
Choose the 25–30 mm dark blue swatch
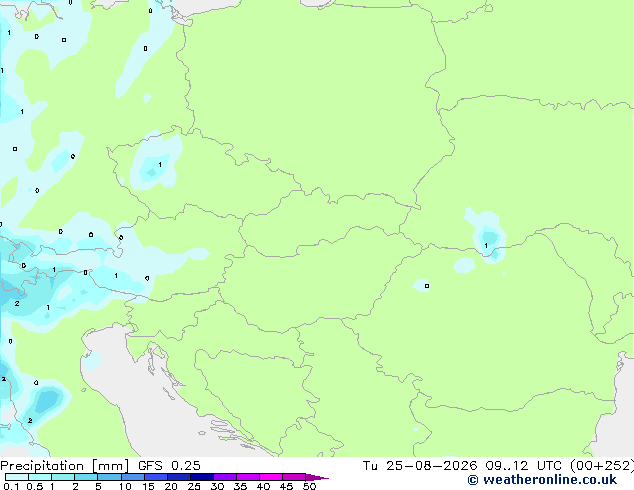(x=202, y=477)
